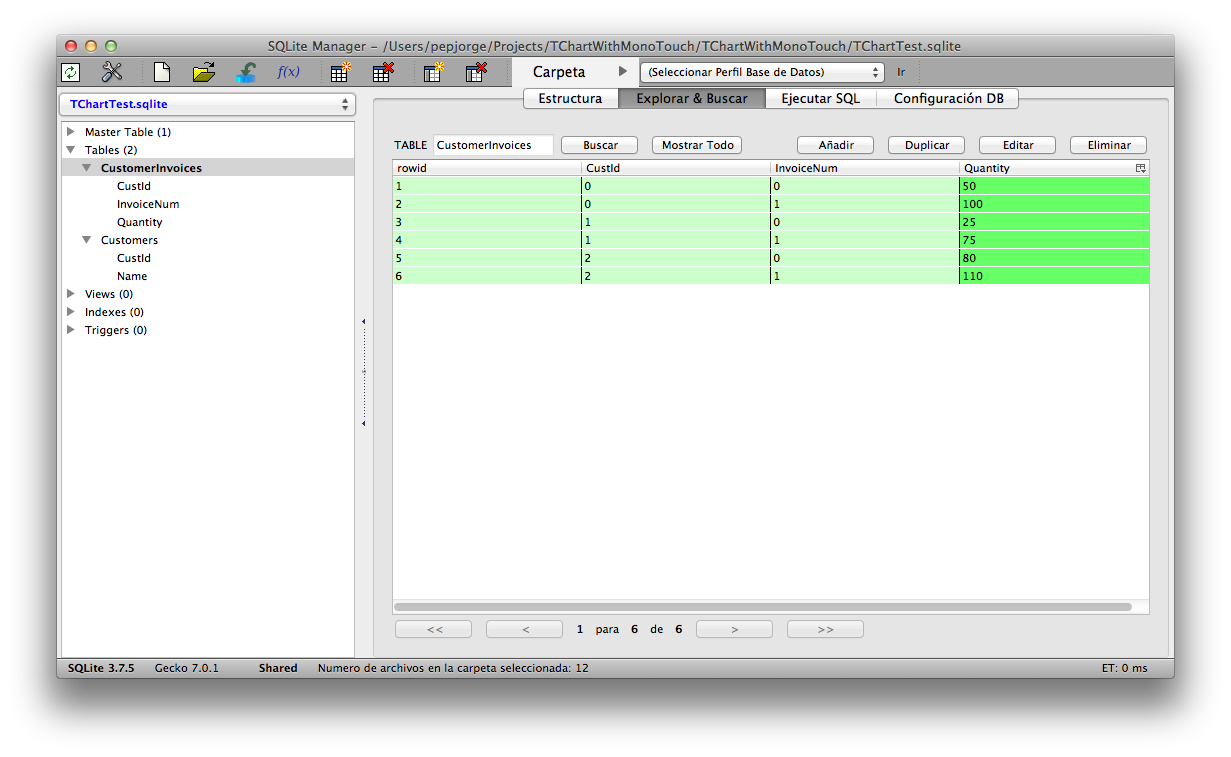Sort by the Quantity column header
This screenshot has width=1231, height=757.
coord(1047,168)
